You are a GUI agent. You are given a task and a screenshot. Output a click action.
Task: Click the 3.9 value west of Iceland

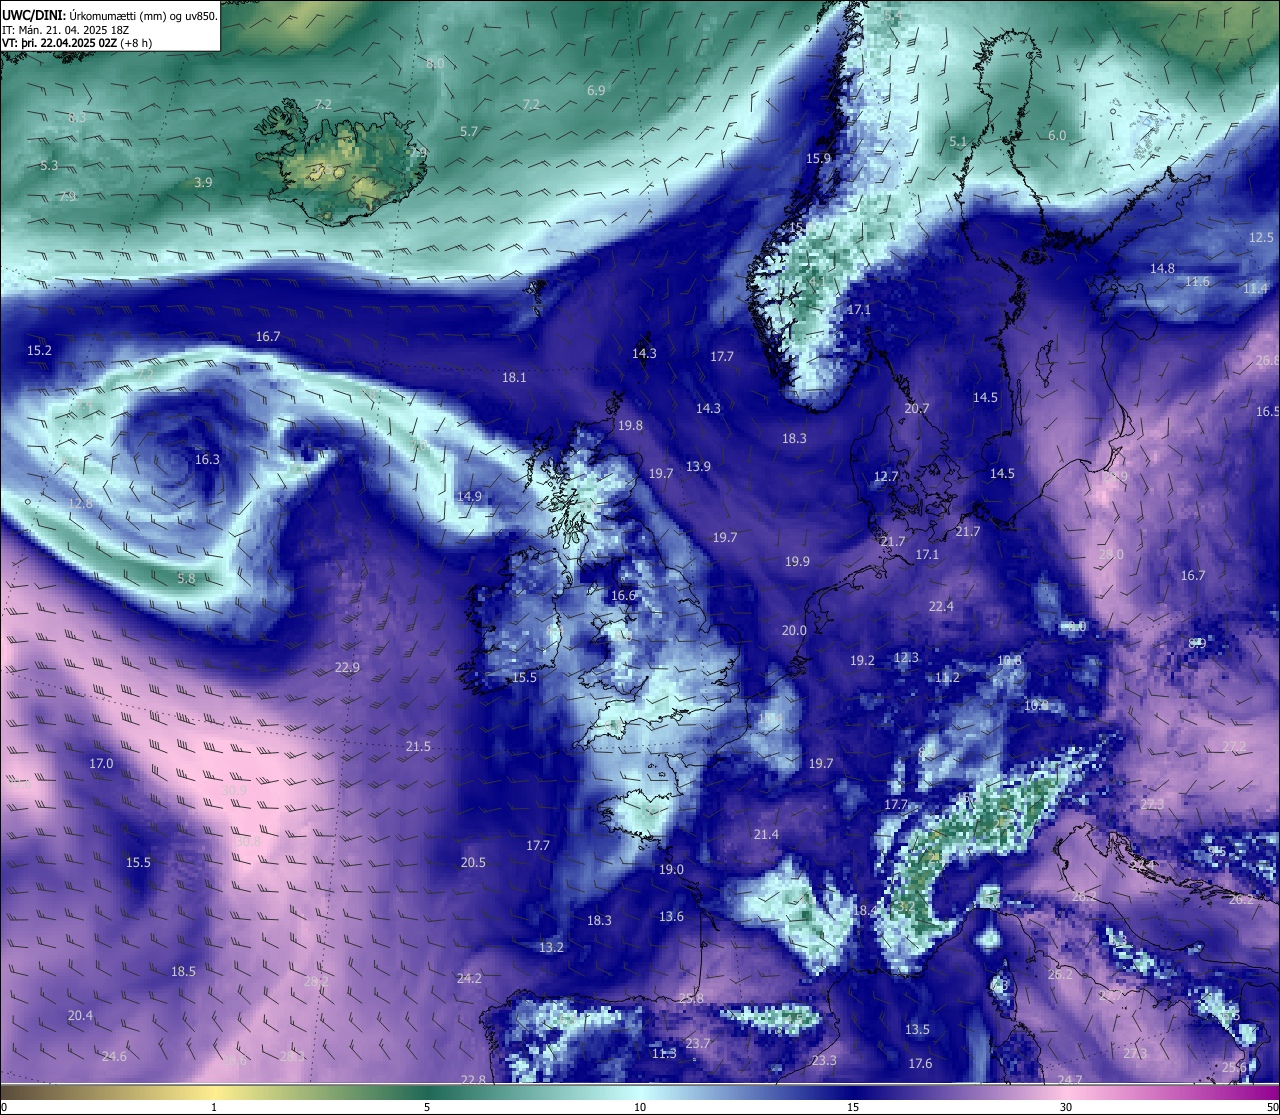click(x=203, y=183)
